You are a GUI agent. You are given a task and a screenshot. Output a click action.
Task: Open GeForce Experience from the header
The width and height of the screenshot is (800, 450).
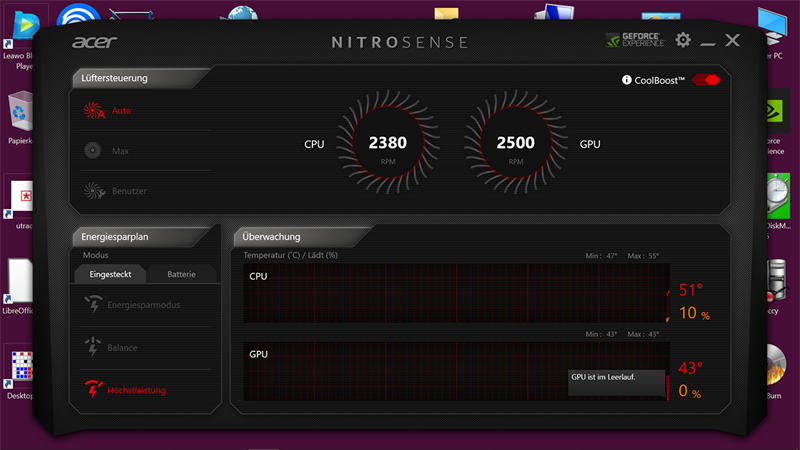[x=635, y=40]
